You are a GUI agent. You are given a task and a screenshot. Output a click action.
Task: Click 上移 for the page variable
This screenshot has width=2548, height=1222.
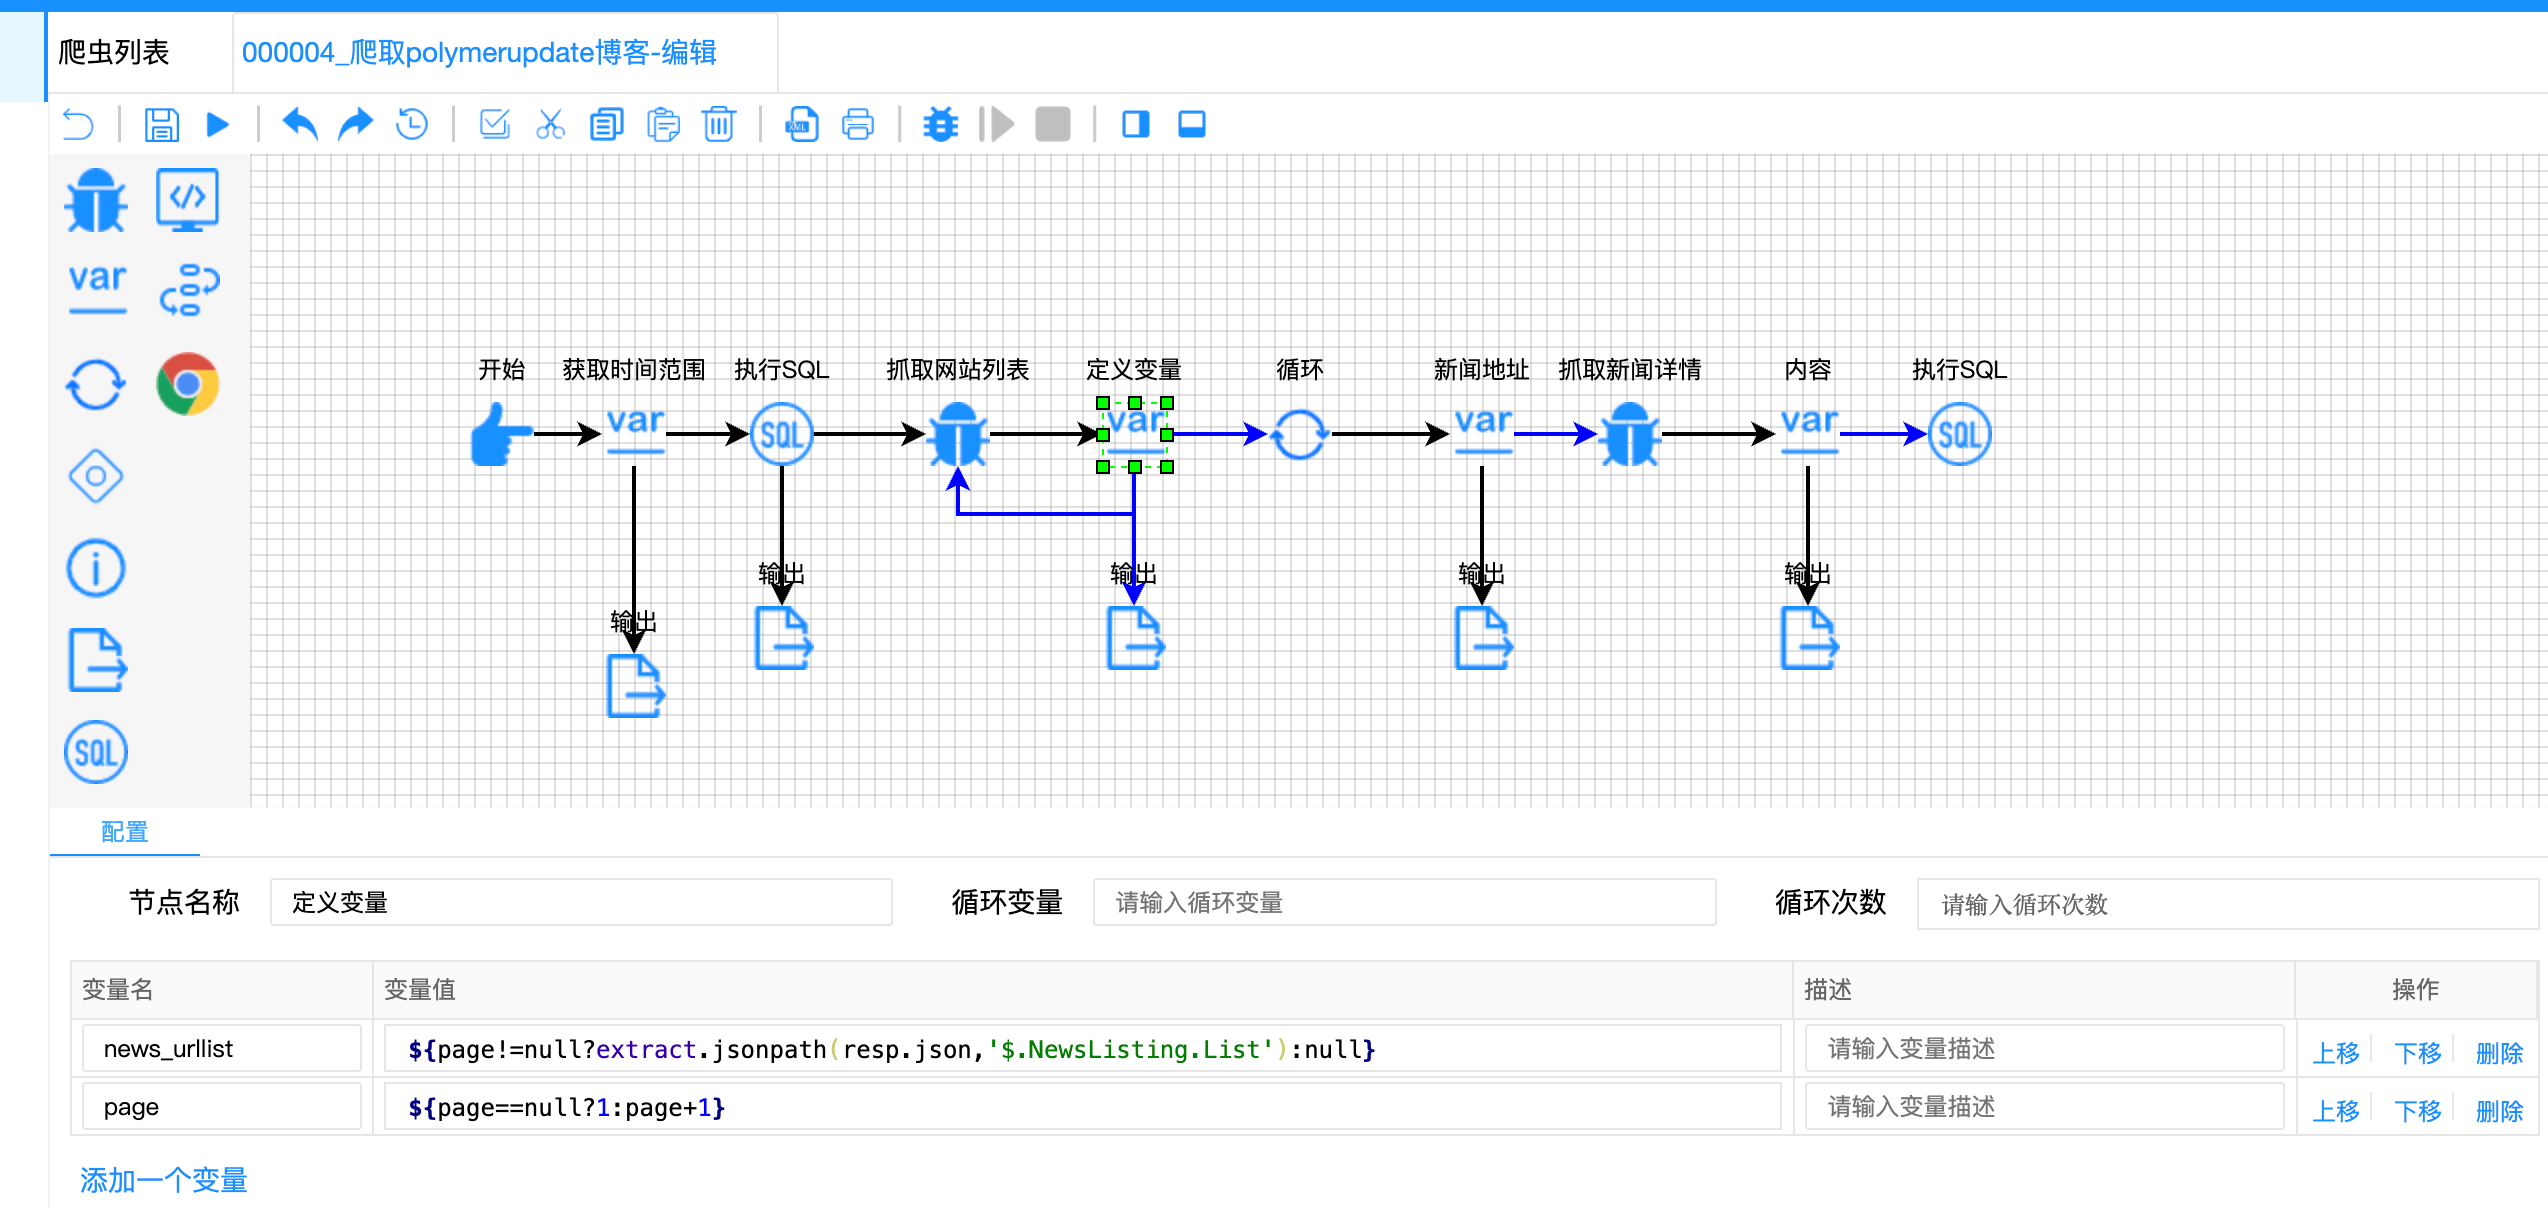click(2335, 1110)
